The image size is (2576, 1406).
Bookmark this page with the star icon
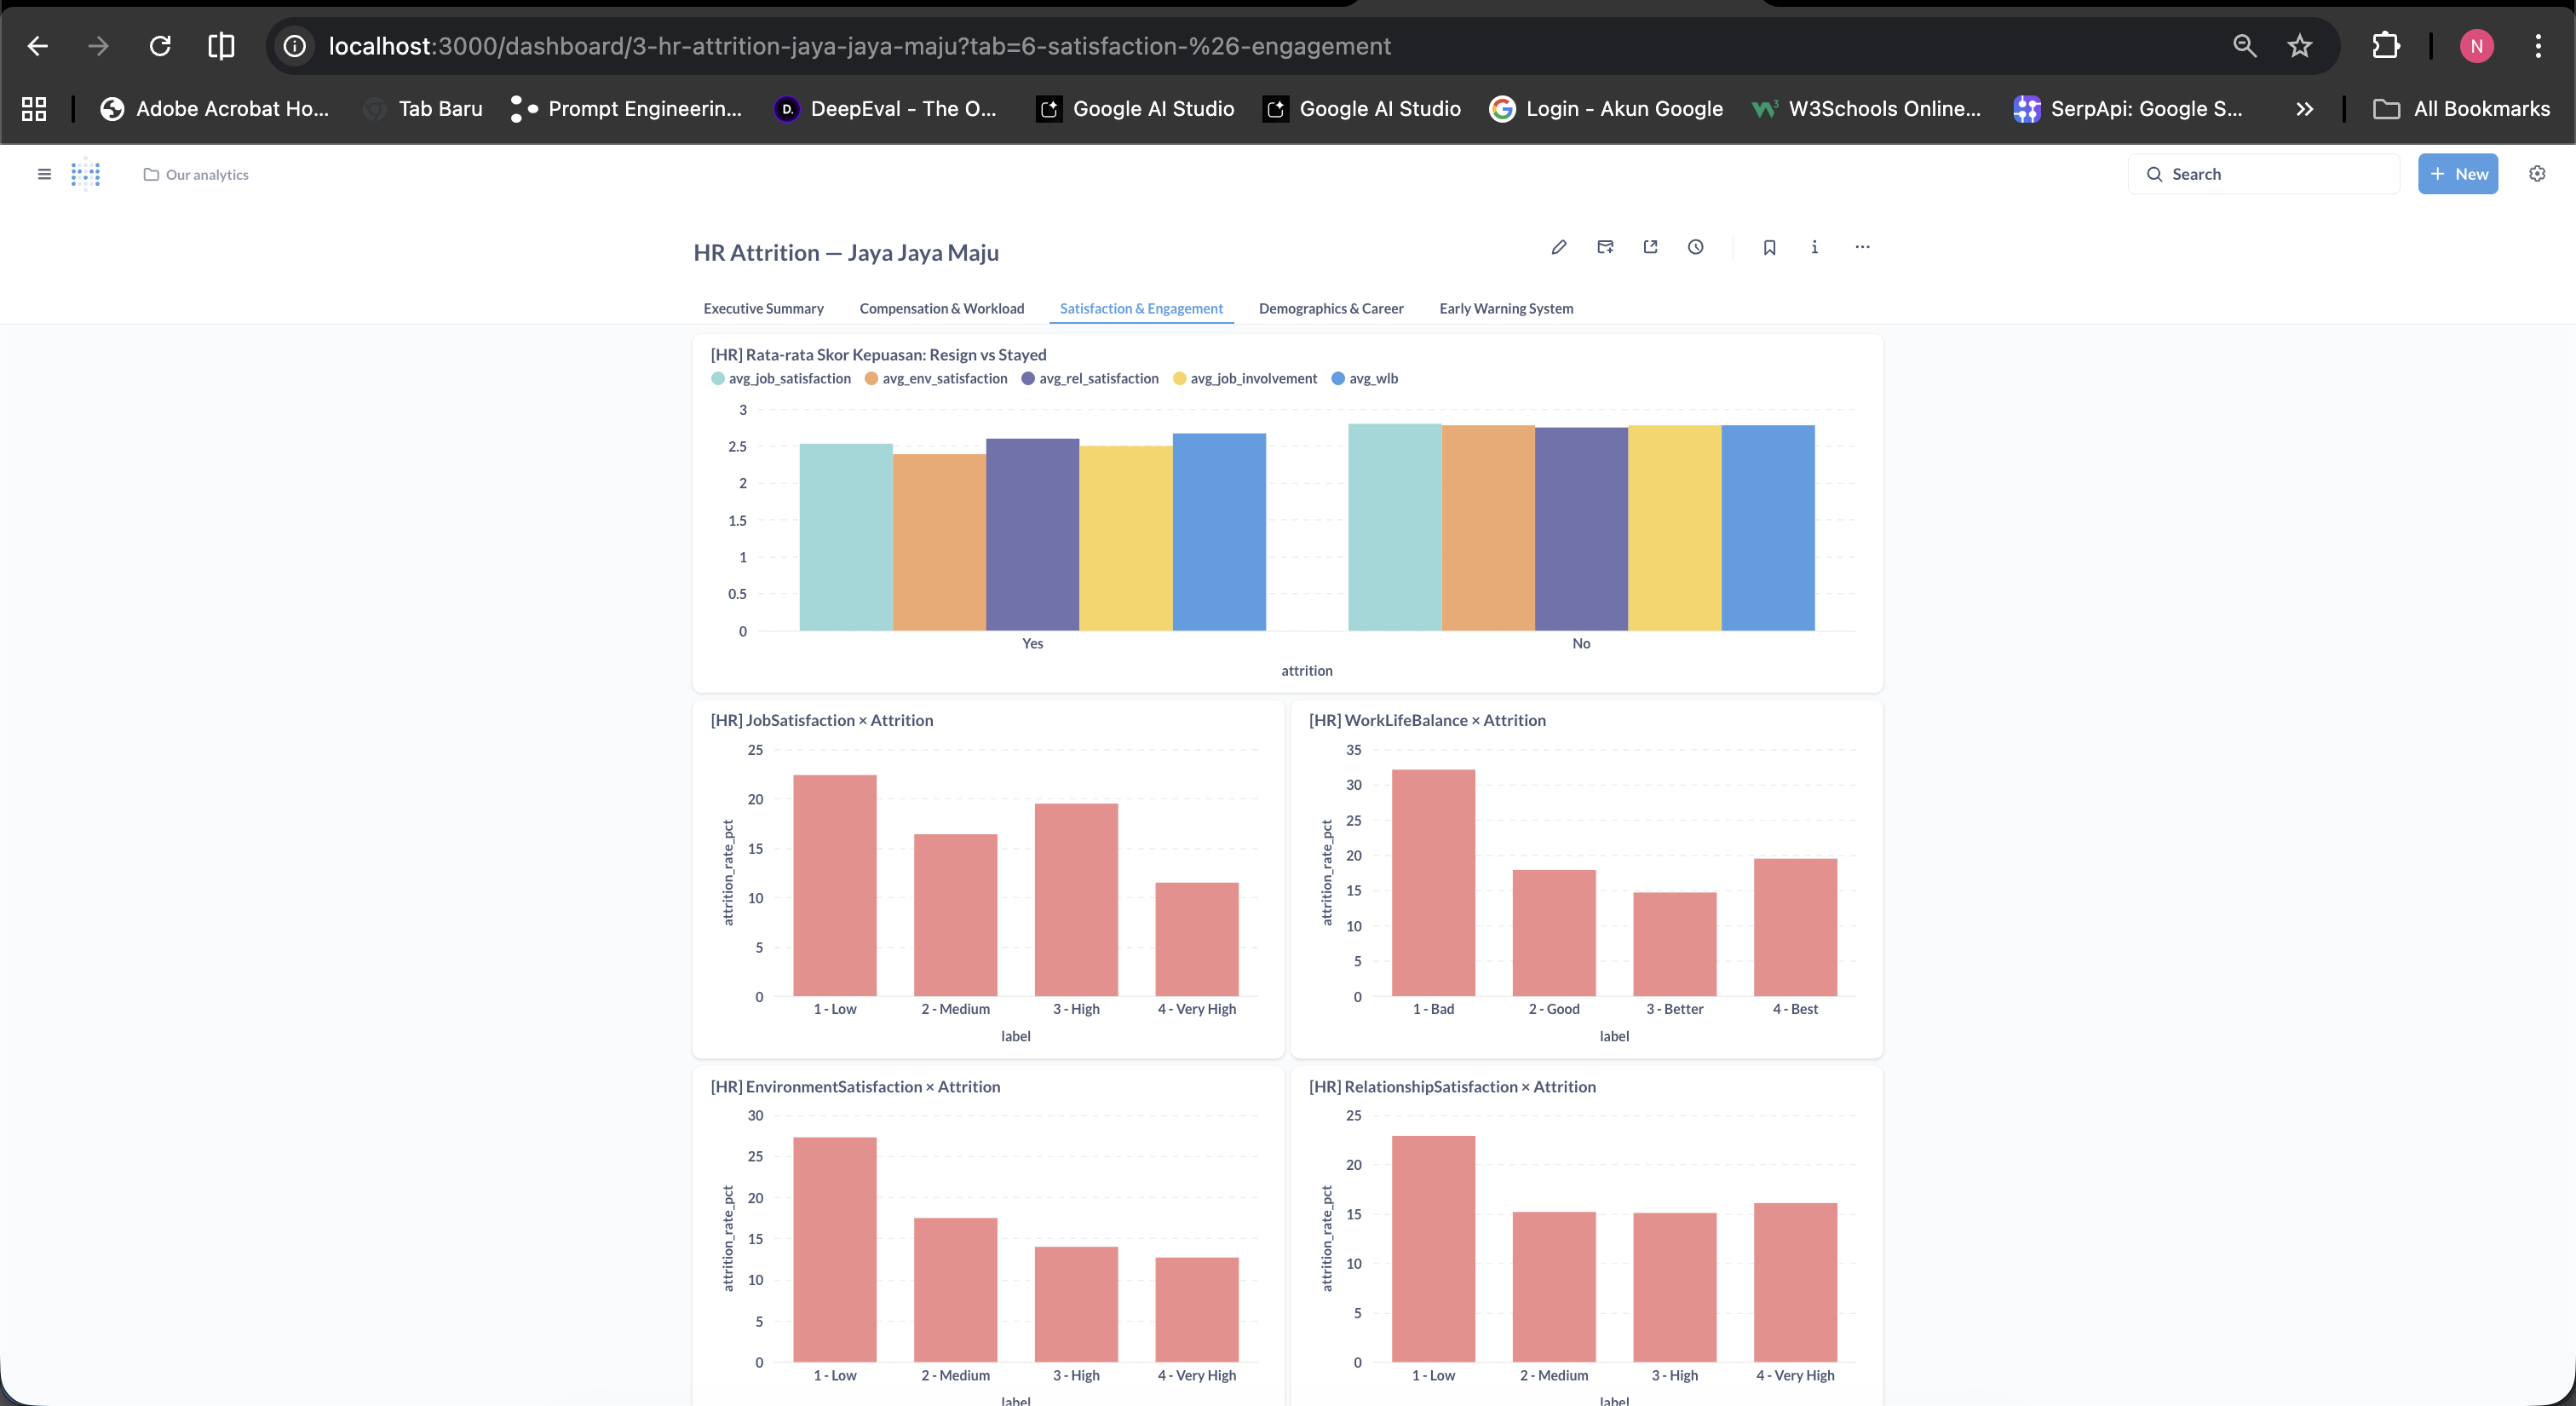[2300, 46]
